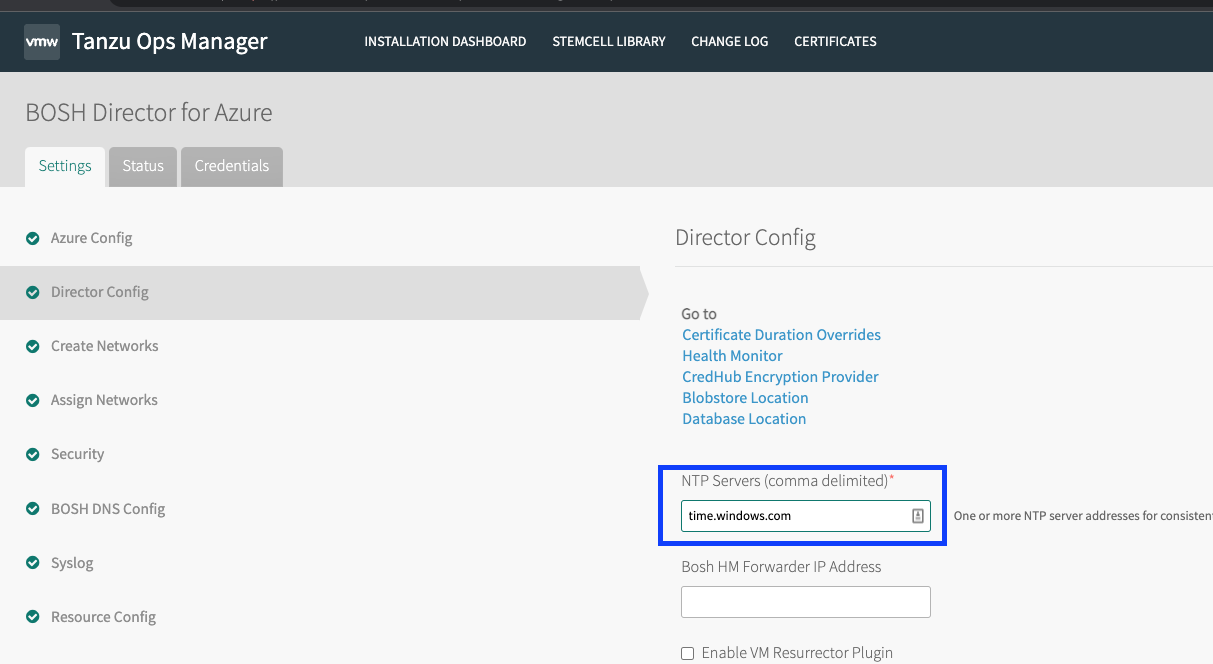
Task: Go to Certificate Duration Overrides link
Action: [x=781, y=335]
